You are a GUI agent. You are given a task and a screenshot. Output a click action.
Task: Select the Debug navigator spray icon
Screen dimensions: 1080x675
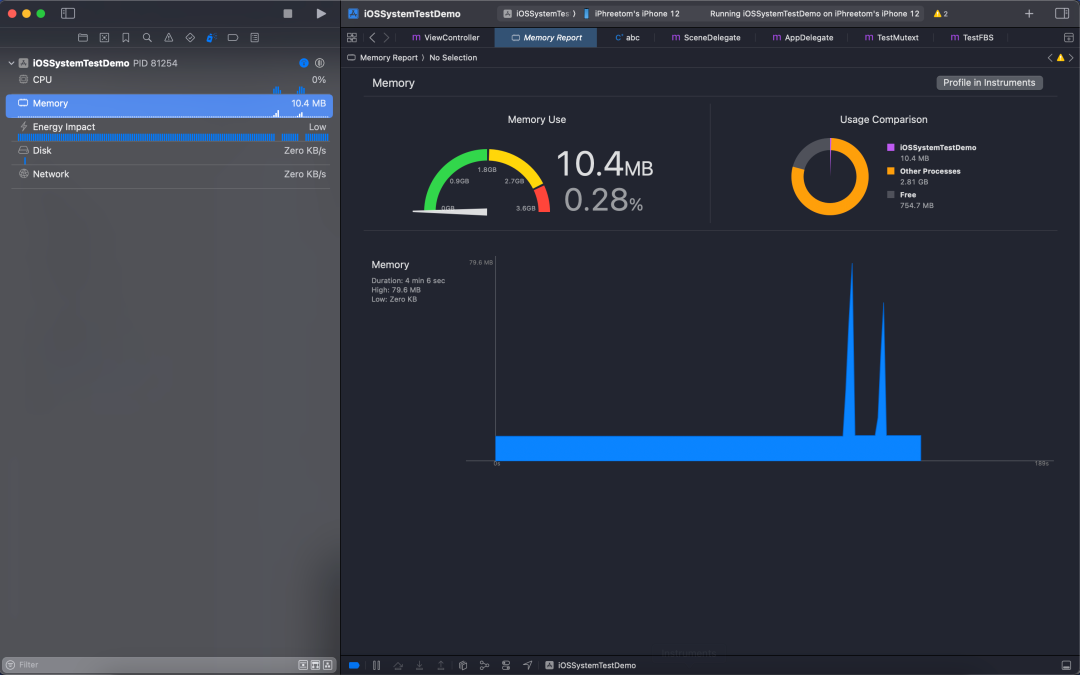(x=211, y=38)
